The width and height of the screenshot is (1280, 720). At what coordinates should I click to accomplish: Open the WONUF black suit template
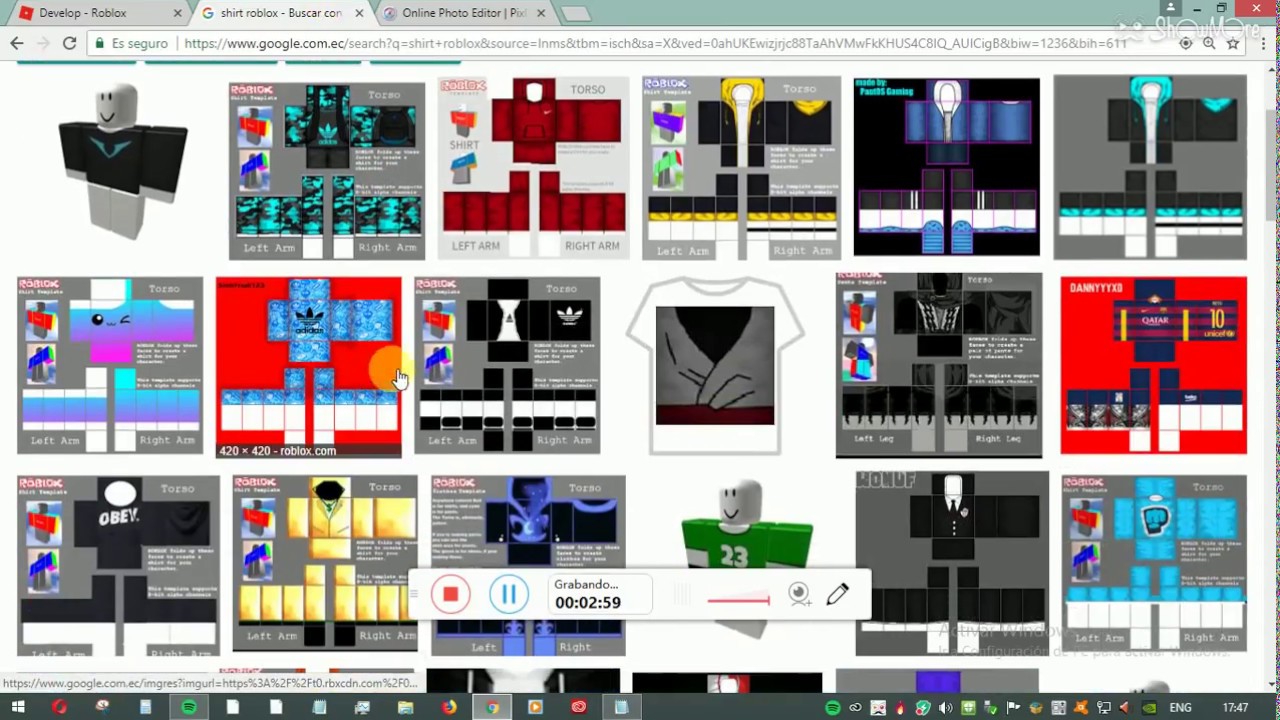pyautogui.click(x=952, y=564)
